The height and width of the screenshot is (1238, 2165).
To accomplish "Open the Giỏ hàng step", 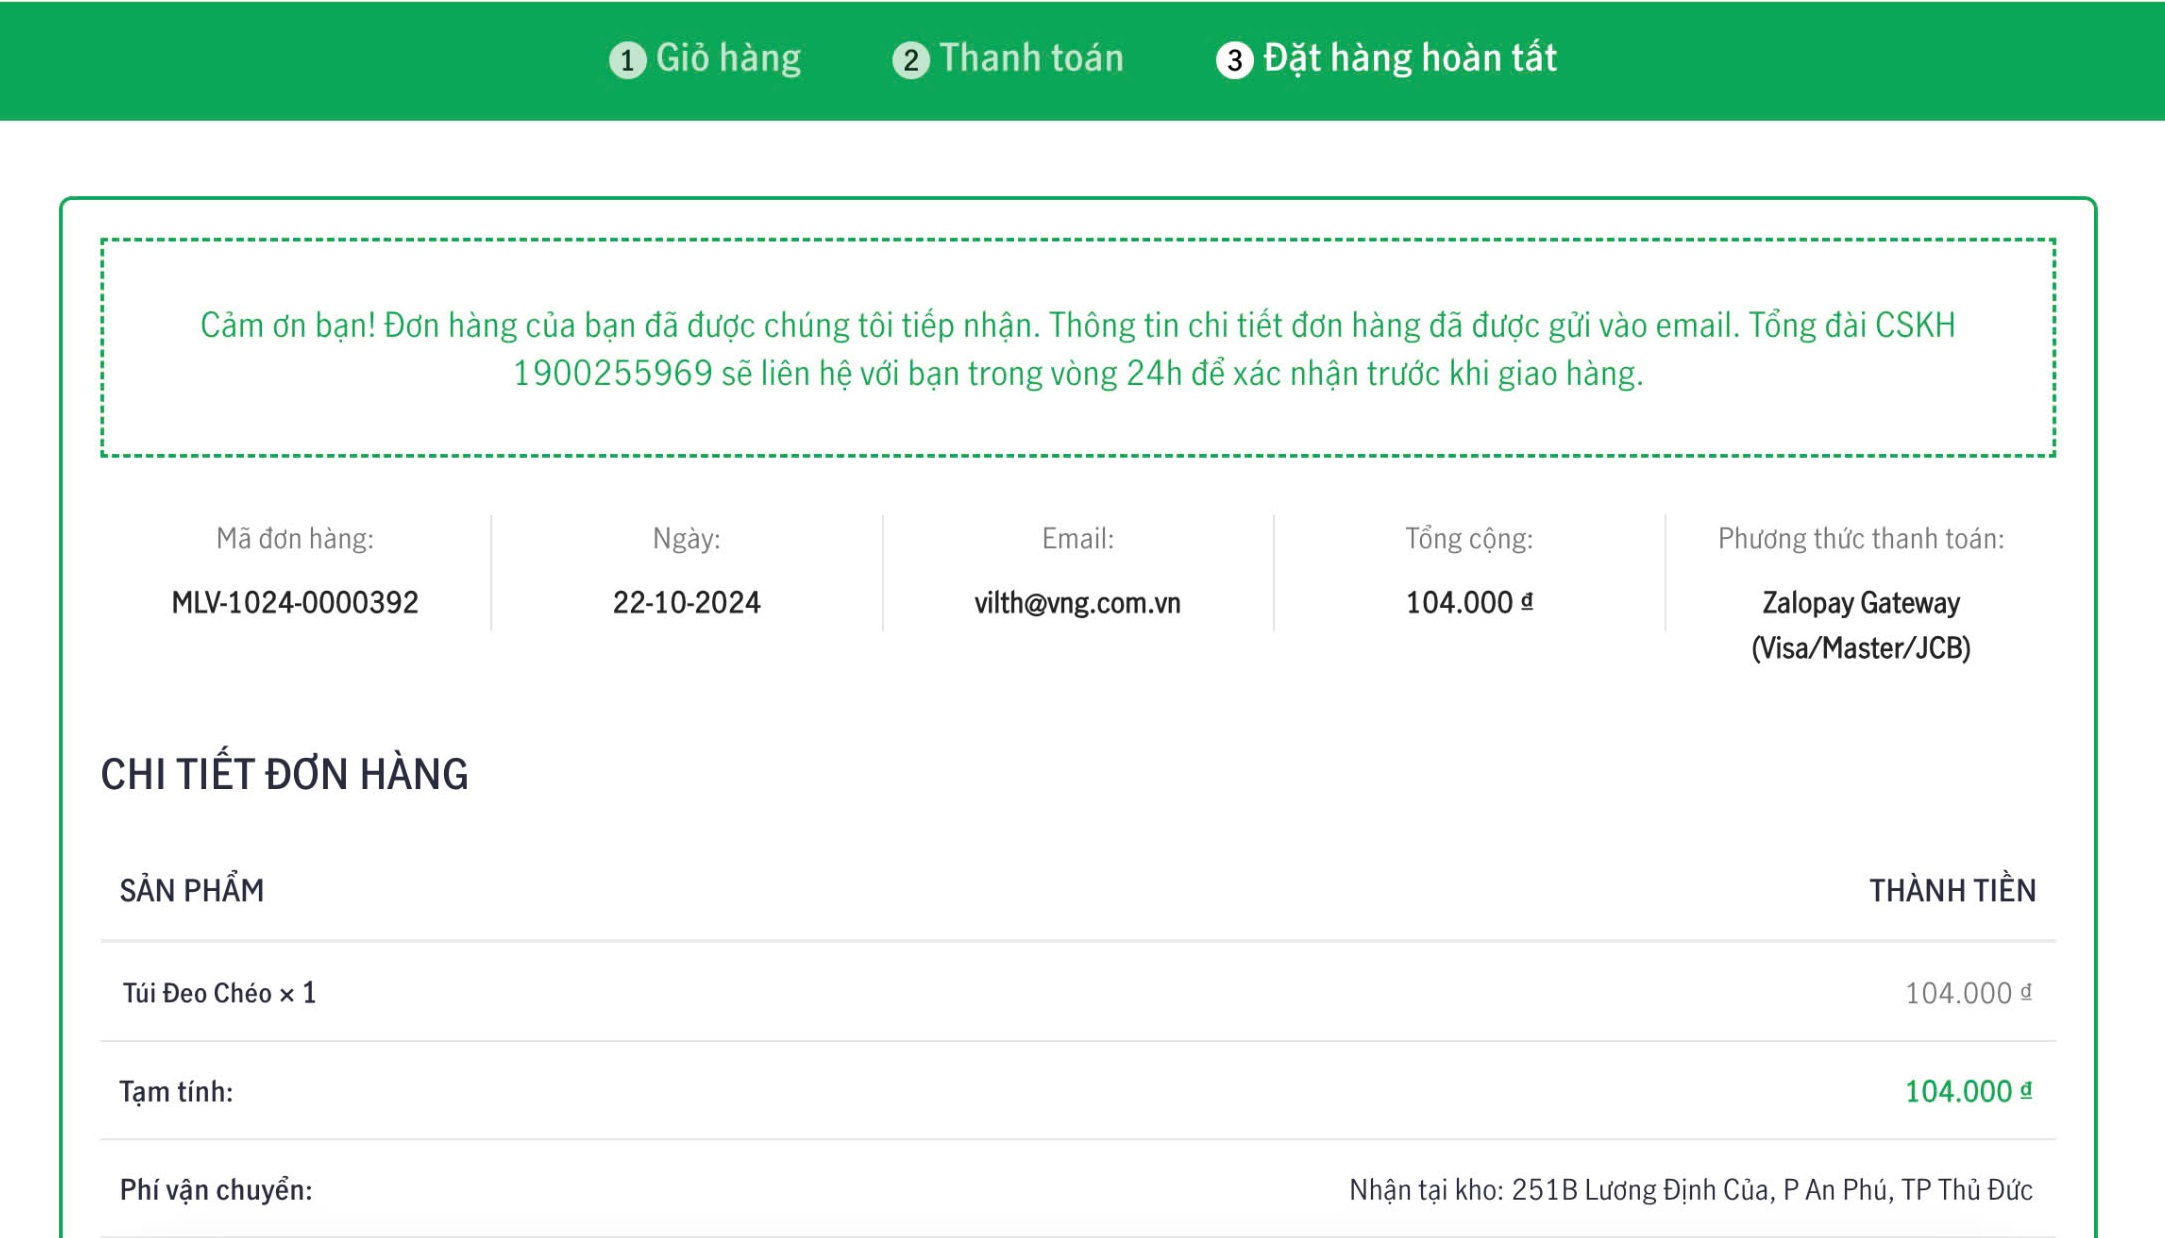I will click(x=728, y=58).
